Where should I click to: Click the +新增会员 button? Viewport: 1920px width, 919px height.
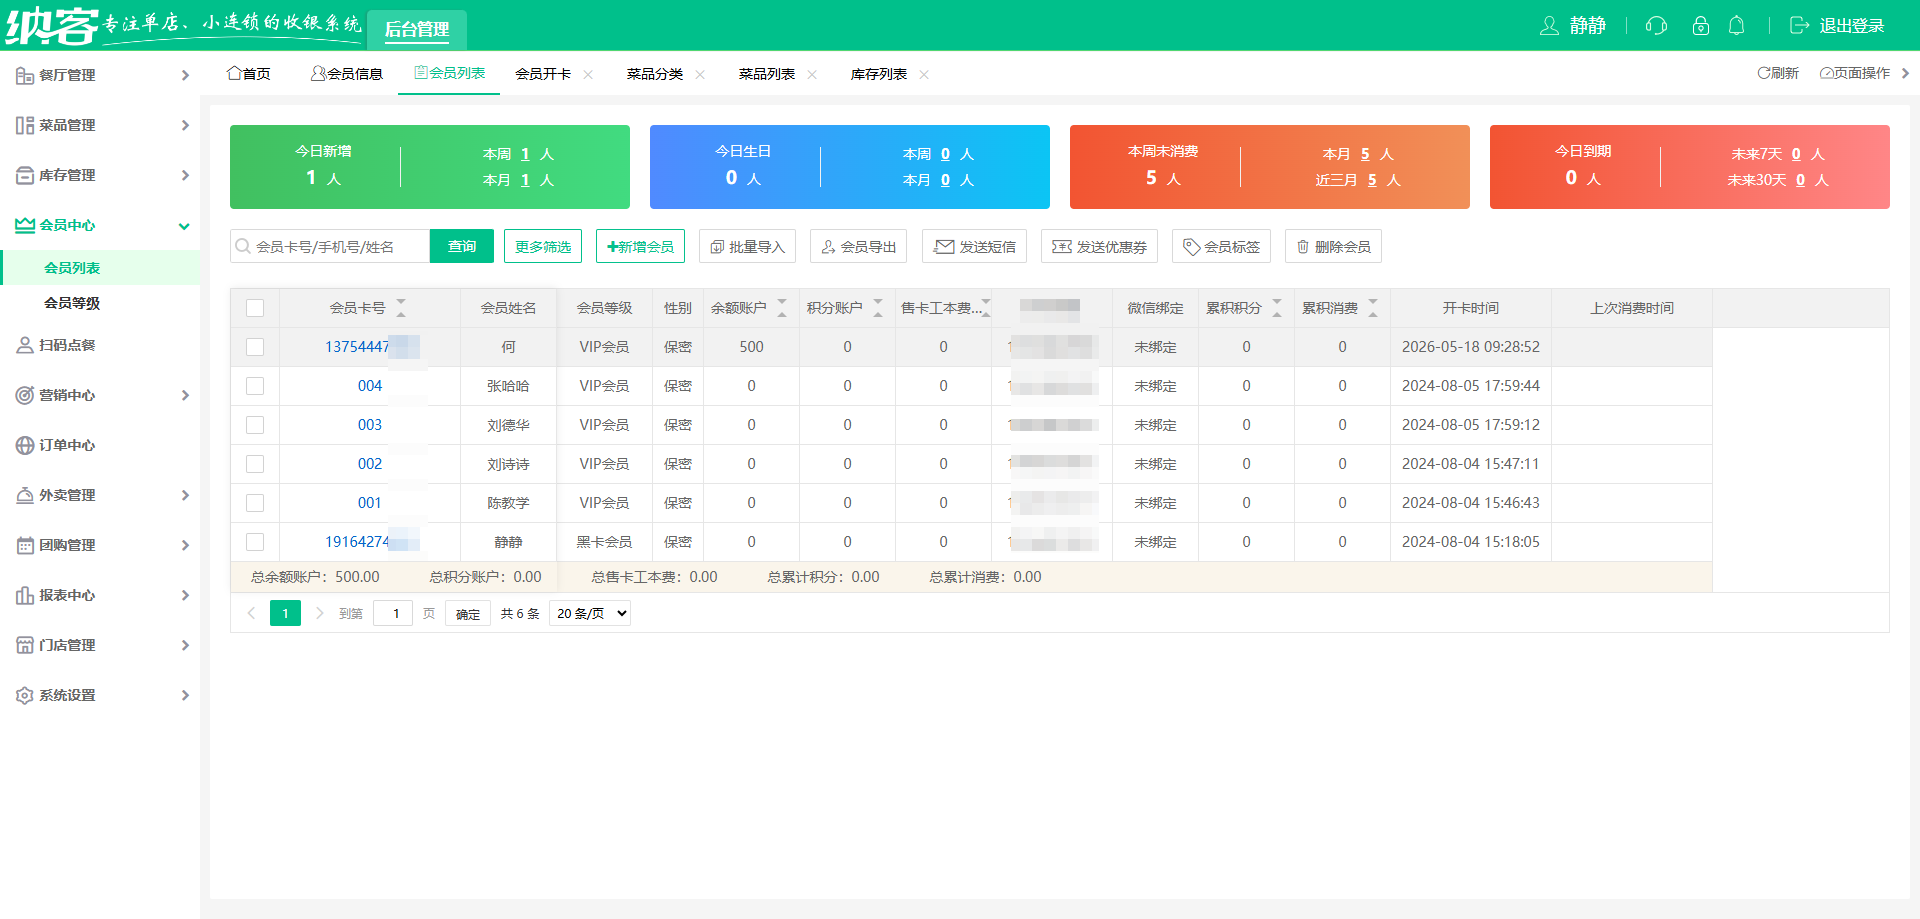(640, 246)
